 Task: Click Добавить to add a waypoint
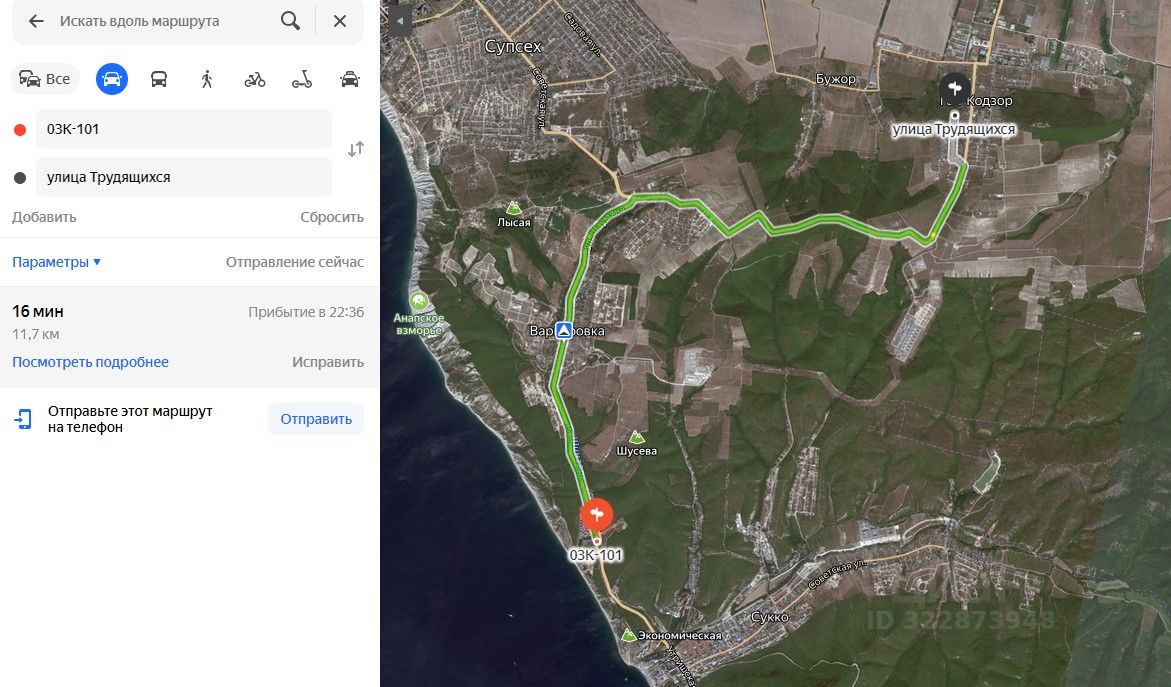coord(44,217)
